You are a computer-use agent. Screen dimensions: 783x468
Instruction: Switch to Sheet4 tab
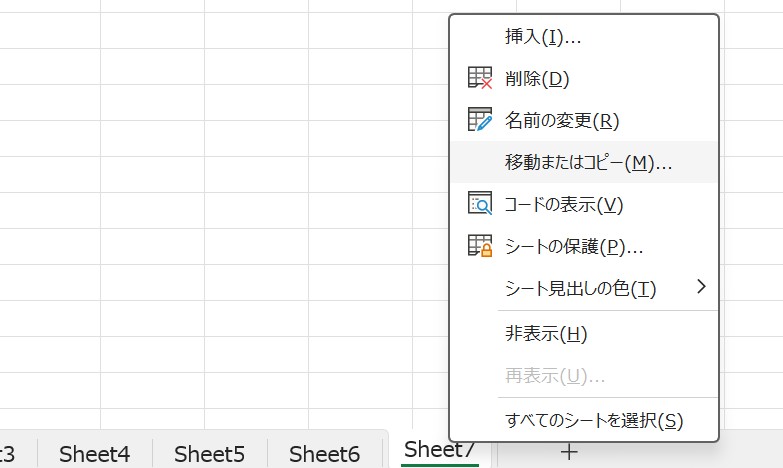point(95,454)
